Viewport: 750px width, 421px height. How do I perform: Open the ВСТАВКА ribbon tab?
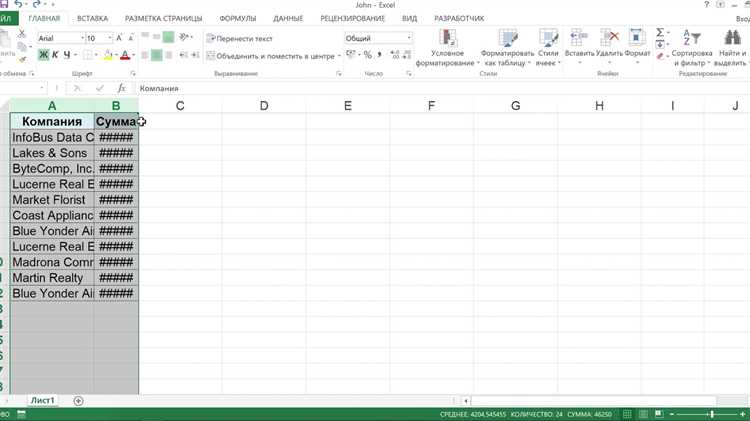(92, 18)
